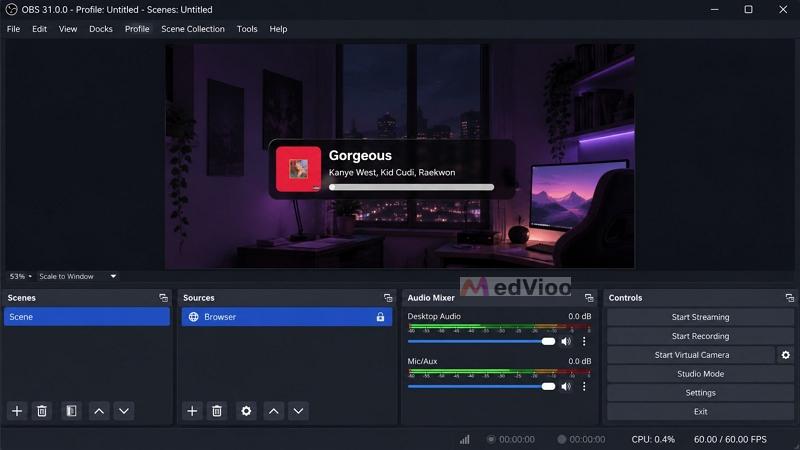Viewport: 800px width, 450px height.
Task: Click Mic/Aux 0.0 dB value
Action: pyautogui.click(x=580, y=361)
